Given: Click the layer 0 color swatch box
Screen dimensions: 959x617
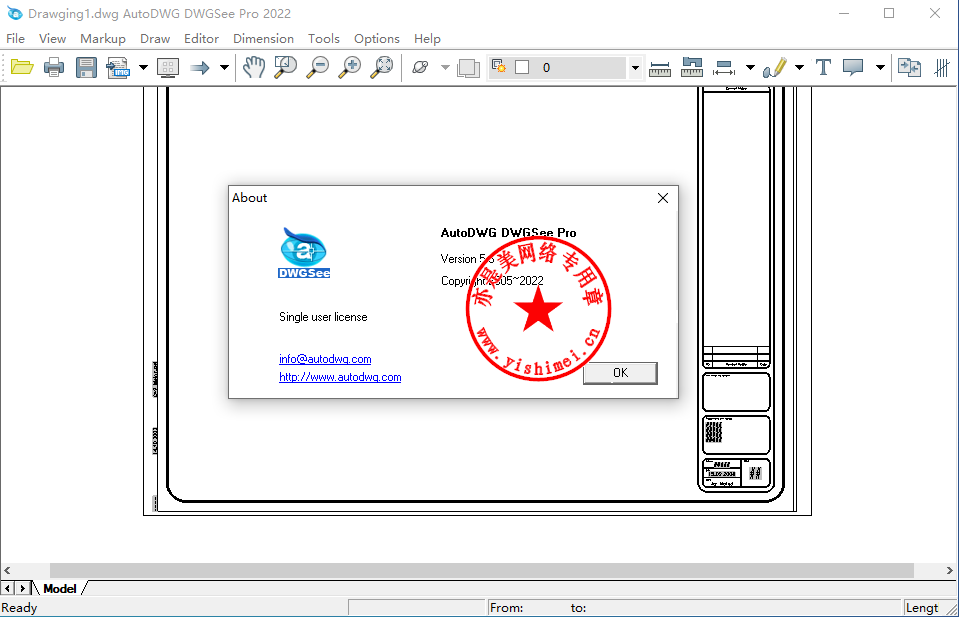Looking at the screenshot, I should click(x=522, y=67).
